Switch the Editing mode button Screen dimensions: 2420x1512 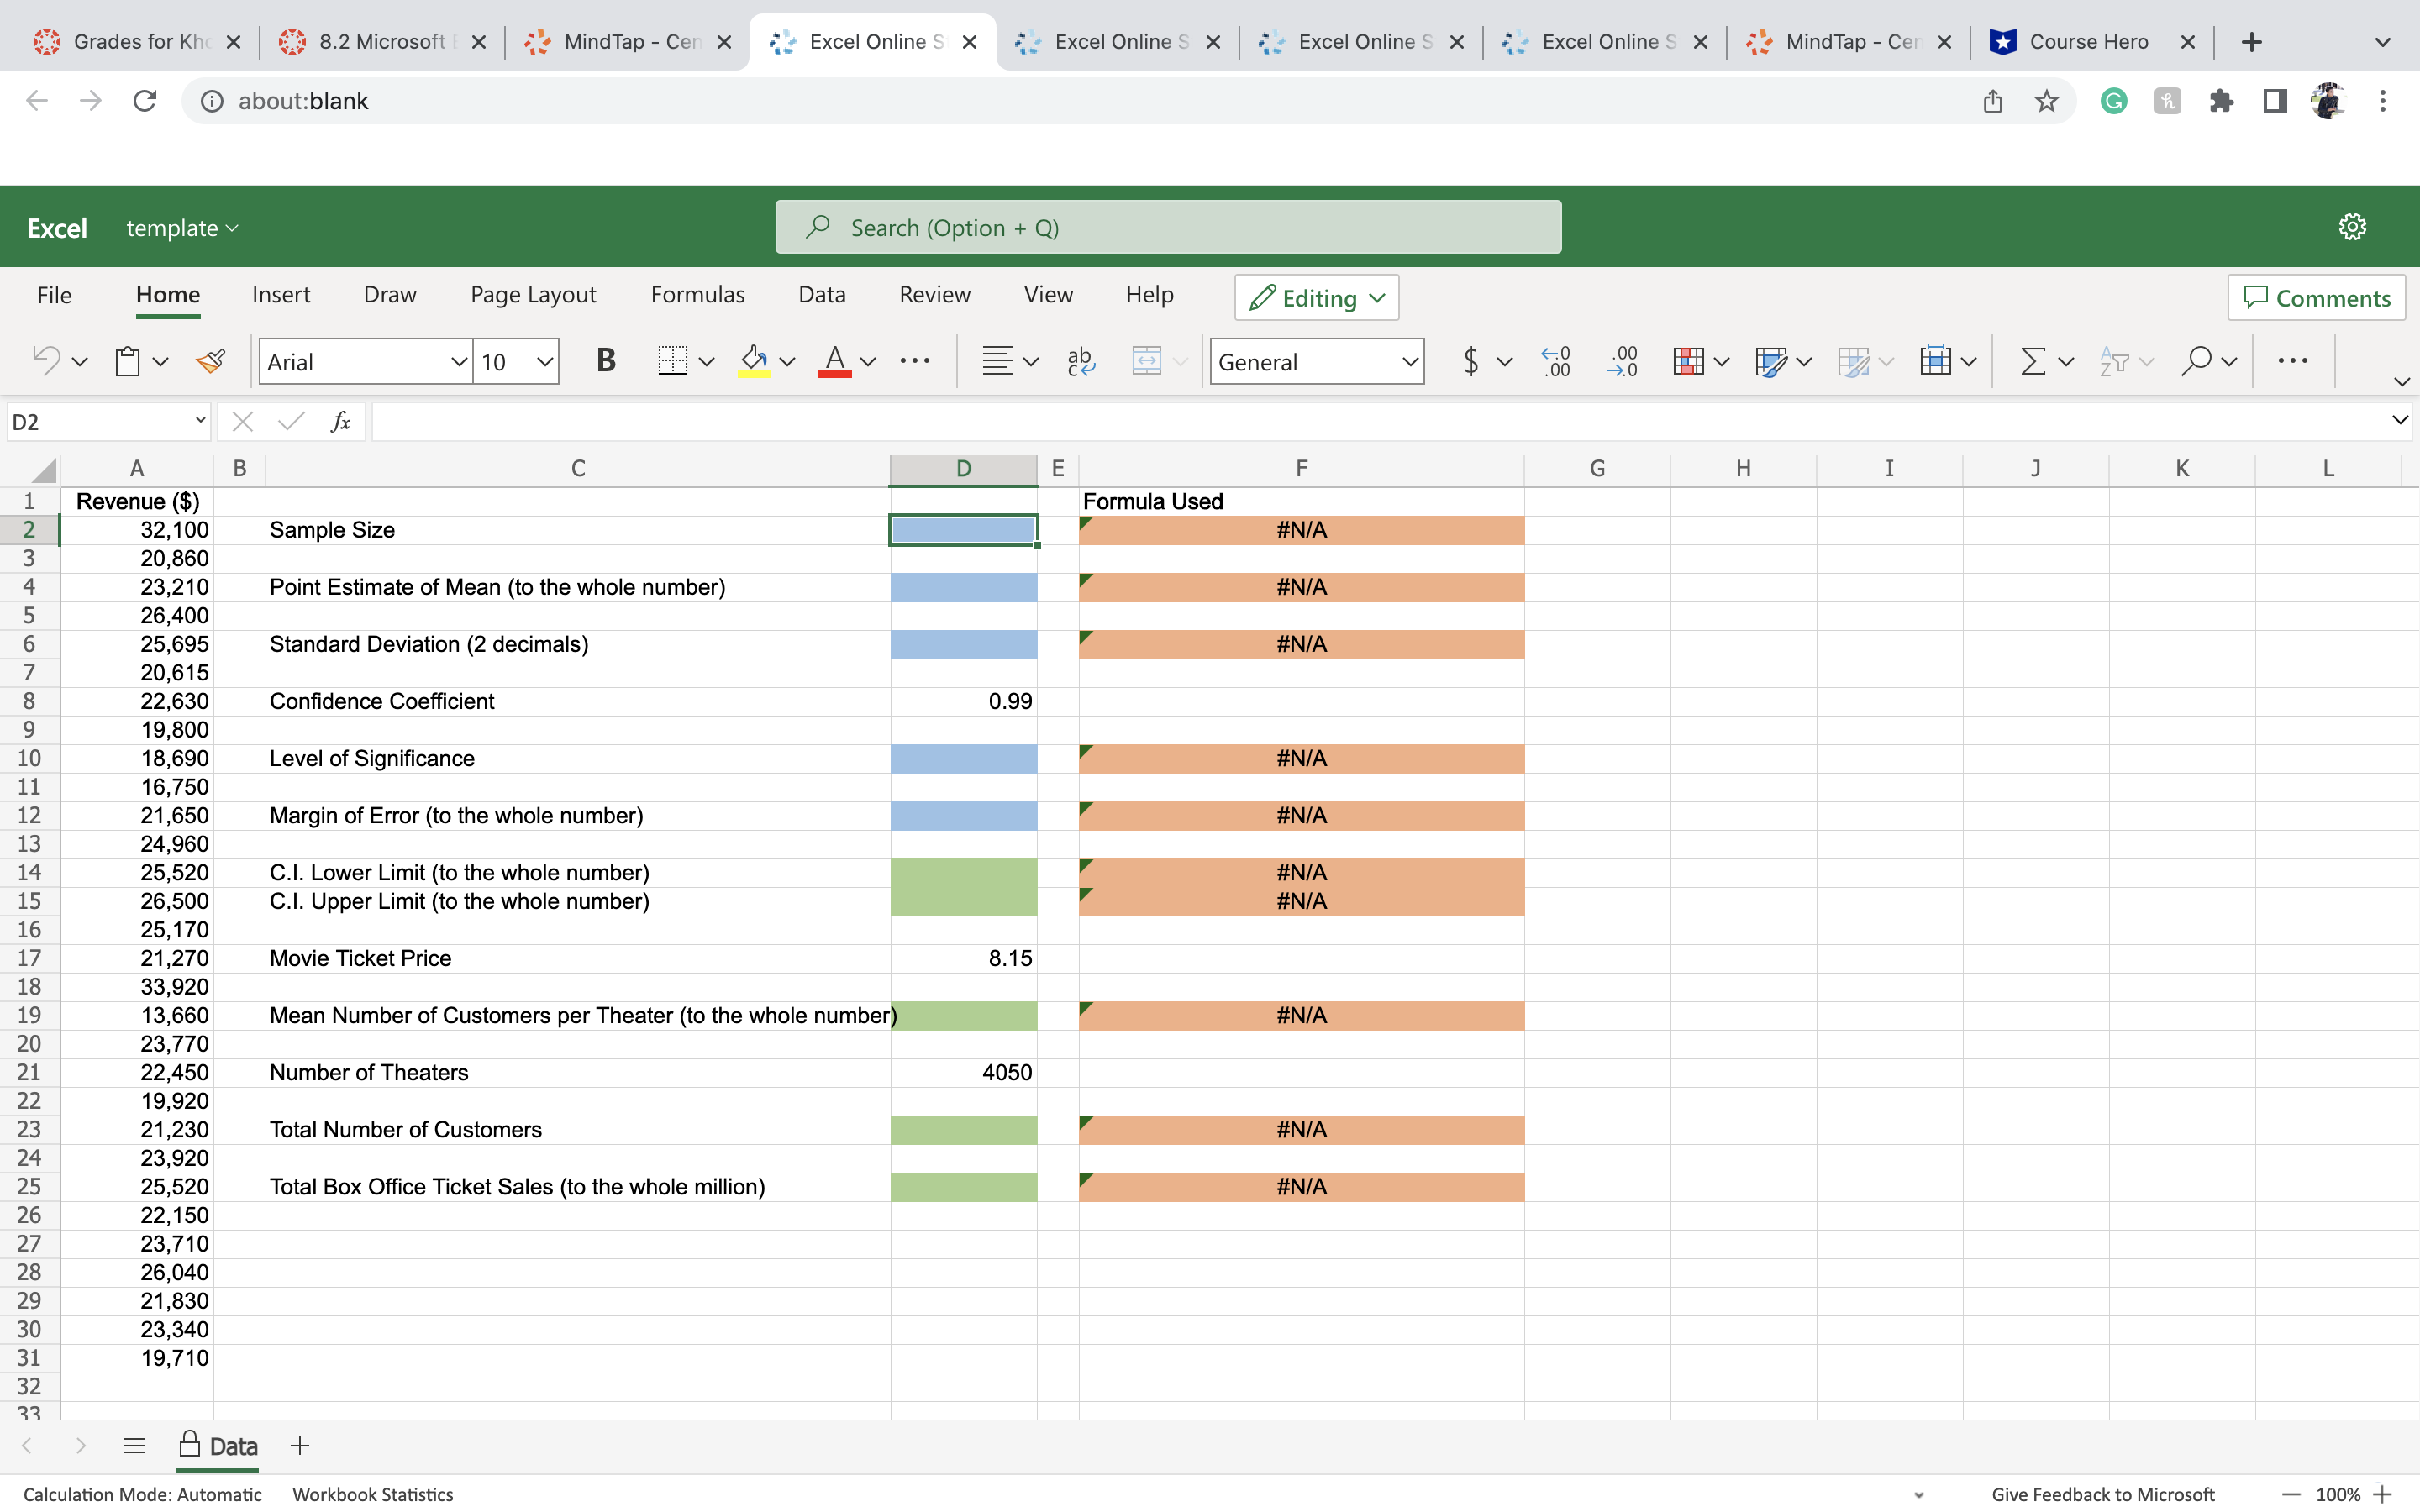tap(1316, 298)
